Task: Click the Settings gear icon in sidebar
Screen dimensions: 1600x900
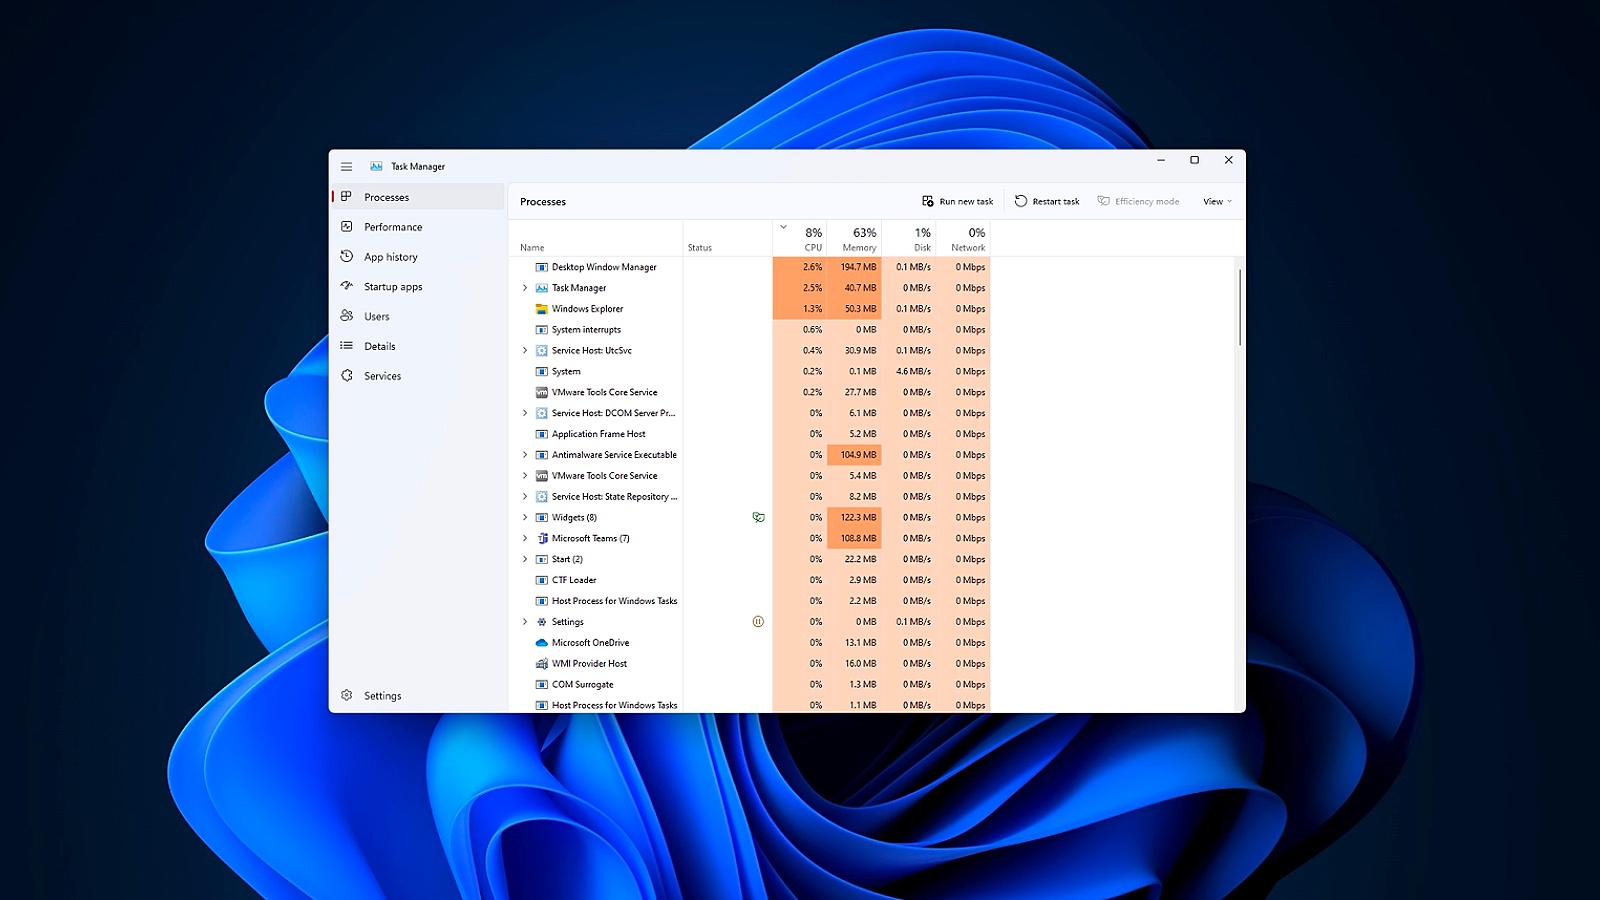Action: 346,695
